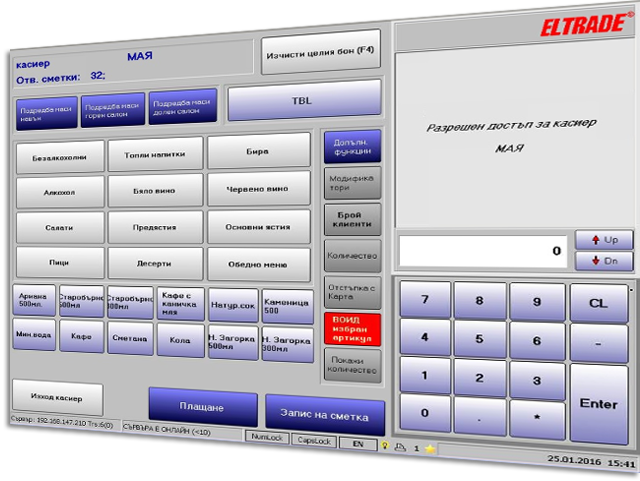
Task: Add Н. Загорка 300мл item
Action: click(x=287, y=344)
